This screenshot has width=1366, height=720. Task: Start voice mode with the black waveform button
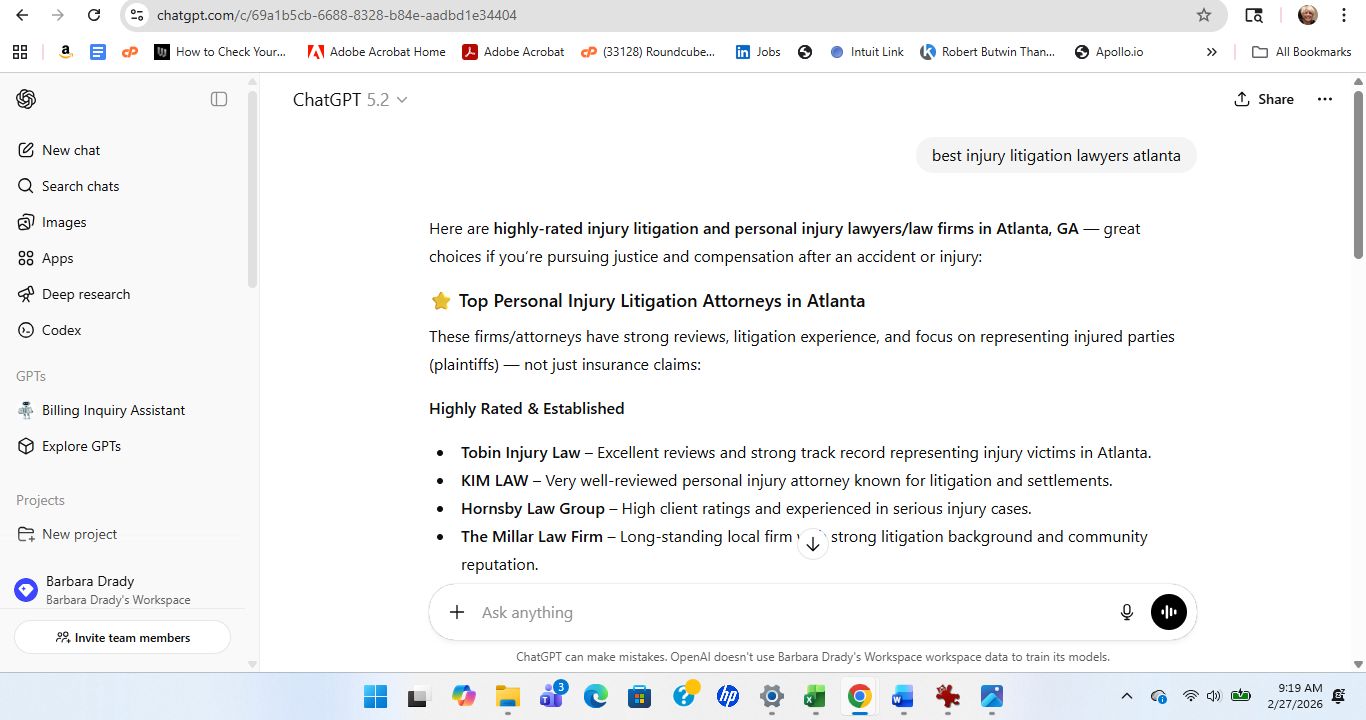point(1169,612)
